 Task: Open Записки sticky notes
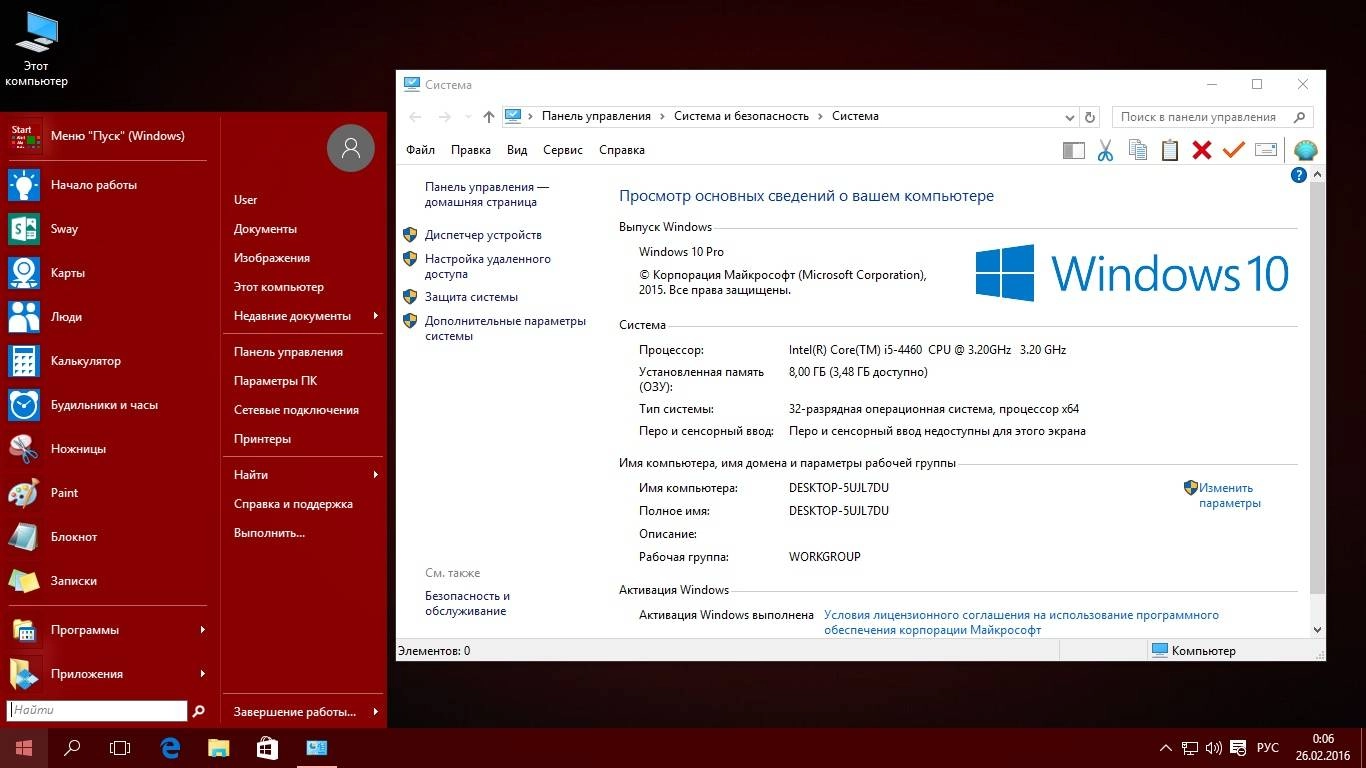click(110, 581)
